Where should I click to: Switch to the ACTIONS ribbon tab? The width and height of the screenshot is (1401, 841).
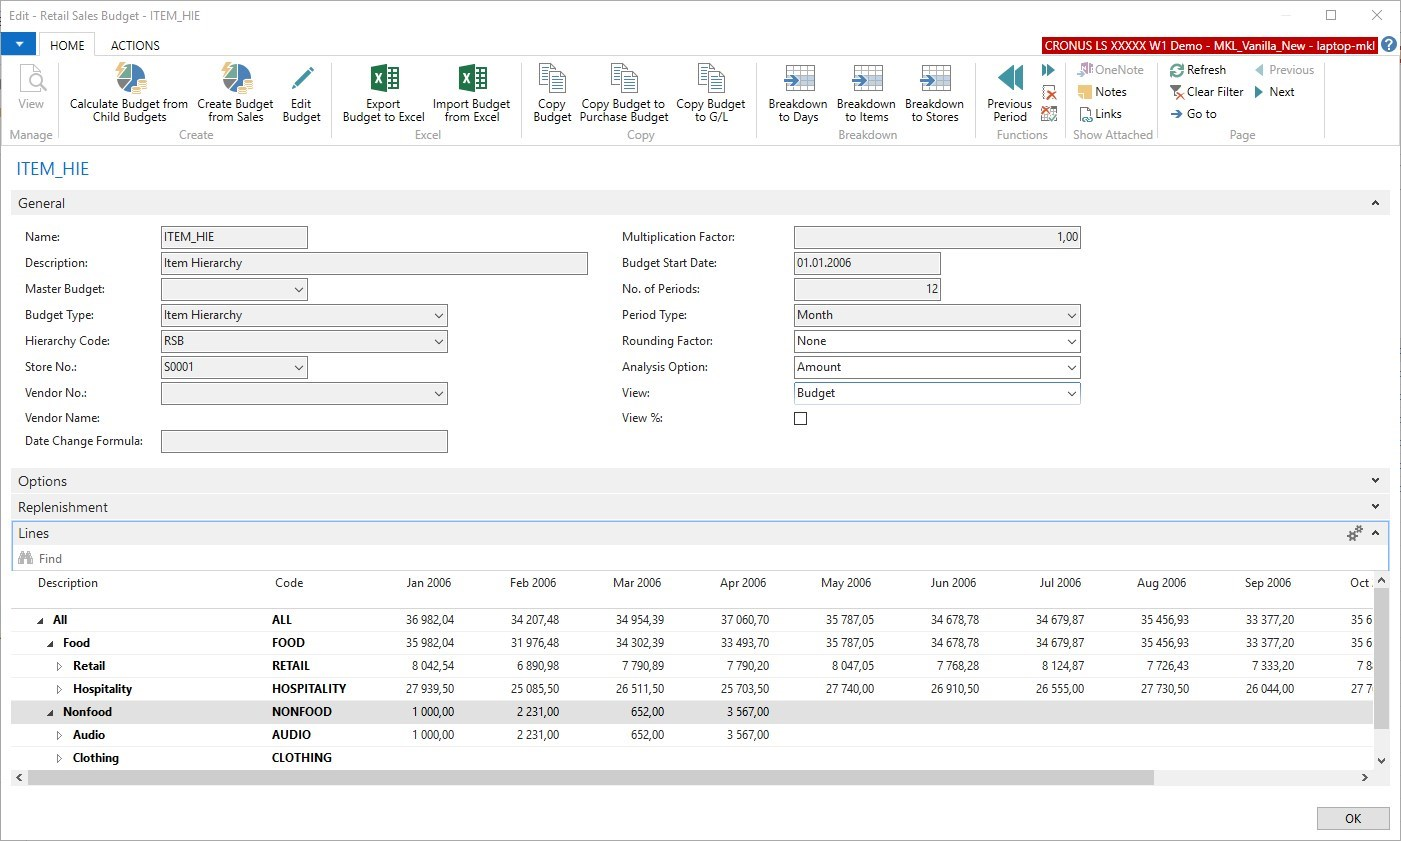click(x=135, y=45)
